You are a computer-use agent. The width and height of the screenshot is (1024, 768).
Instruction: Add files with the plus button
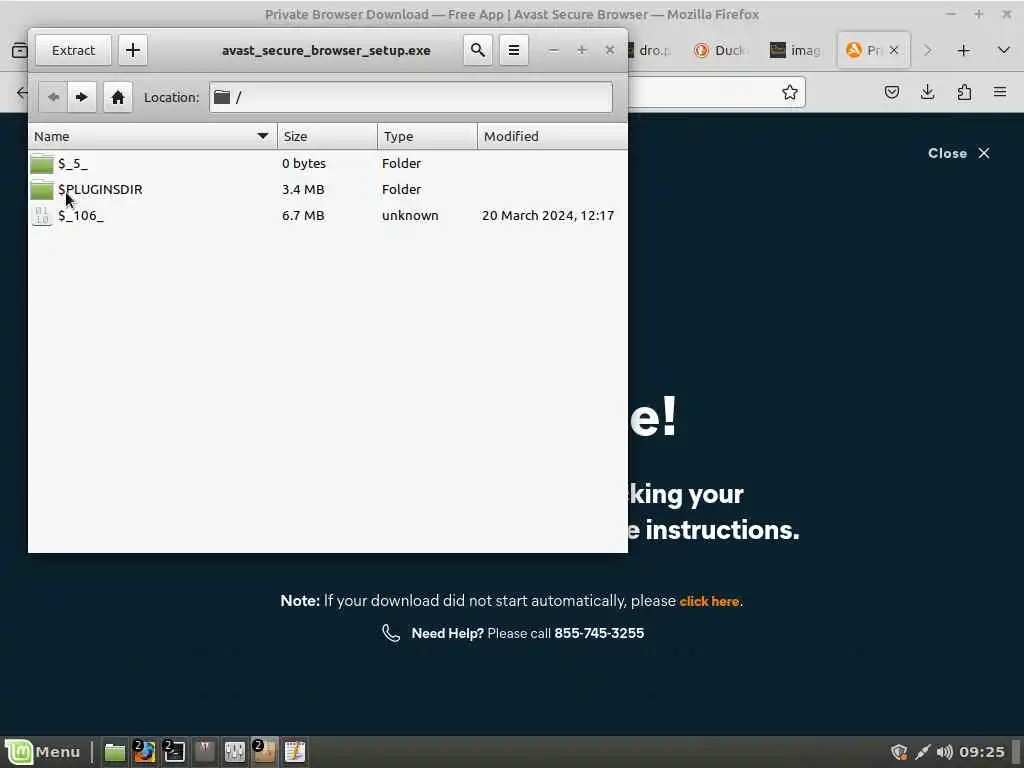133,50
